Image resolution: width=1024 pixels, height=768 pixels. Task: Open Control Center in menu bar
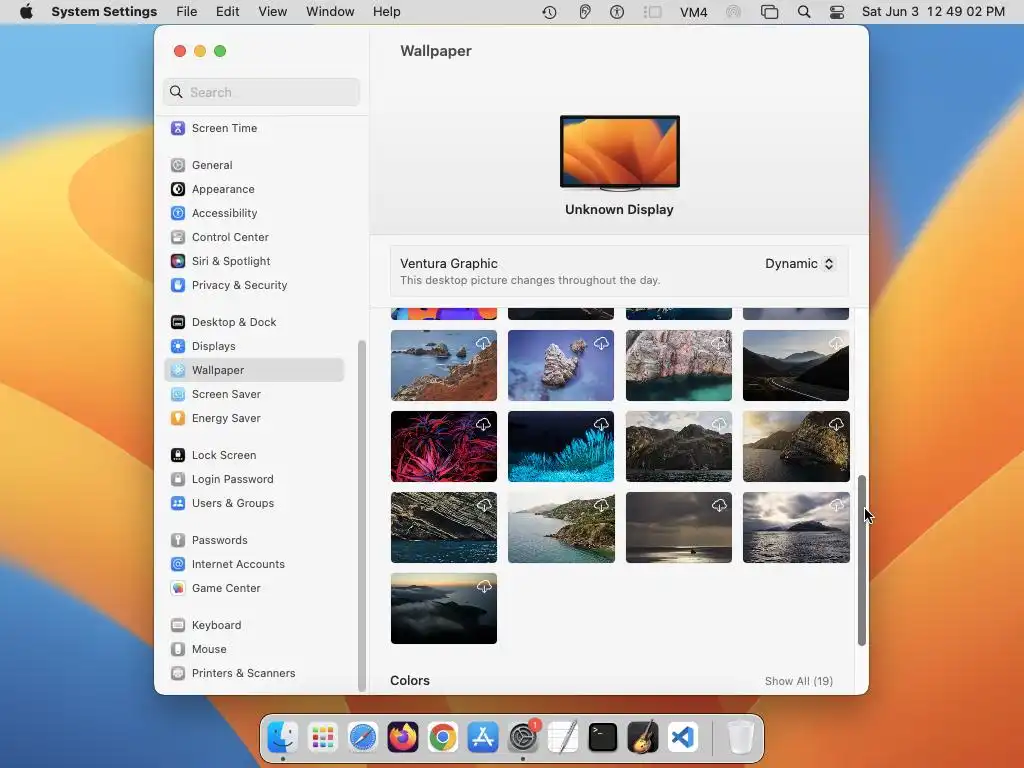pos(837,12)
